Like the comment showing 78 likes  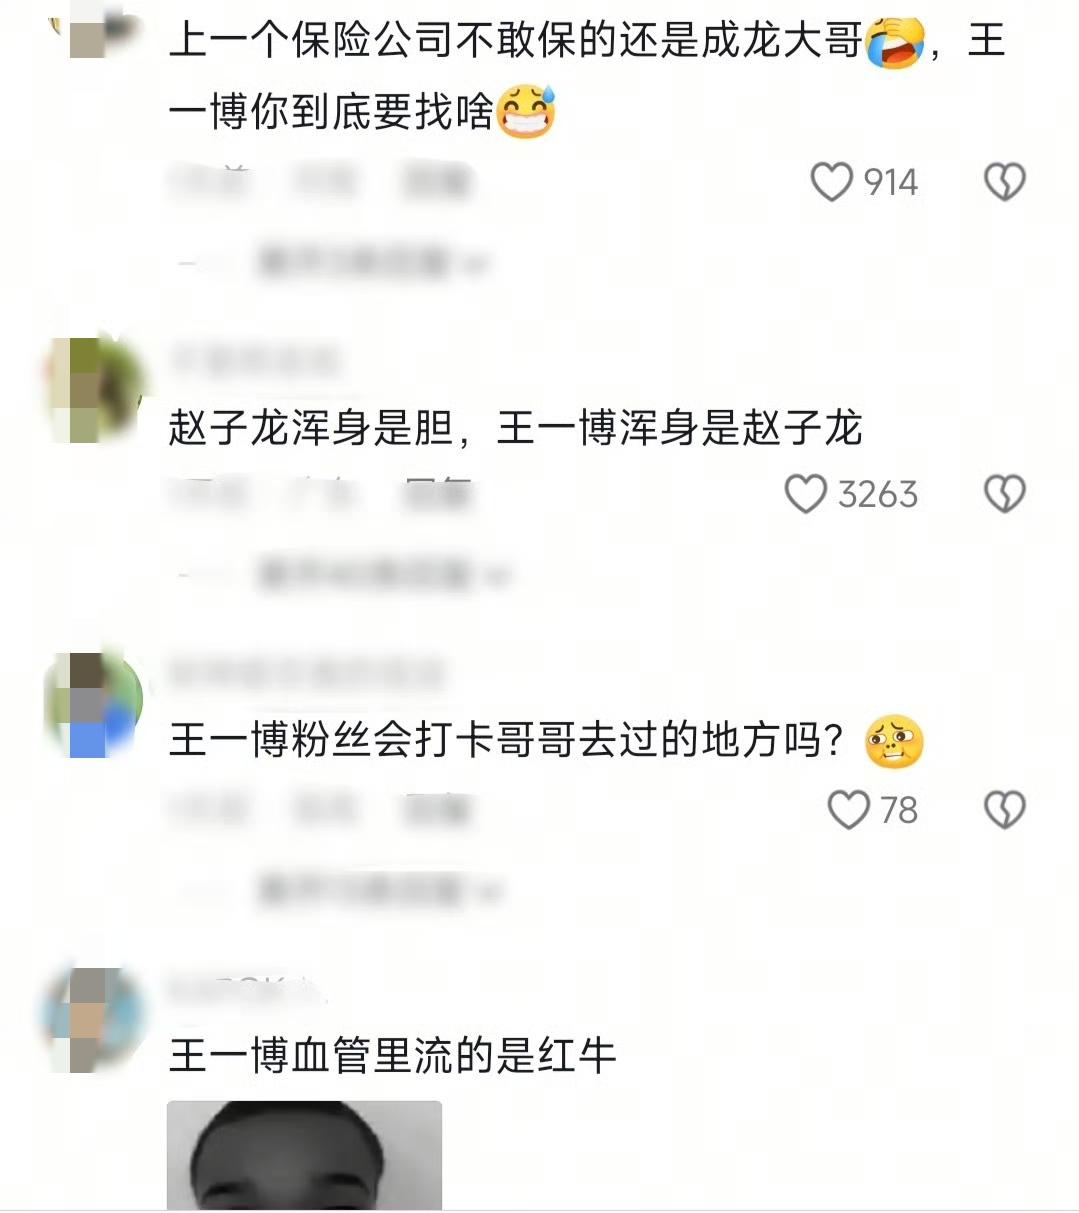(x=849, y=809)
